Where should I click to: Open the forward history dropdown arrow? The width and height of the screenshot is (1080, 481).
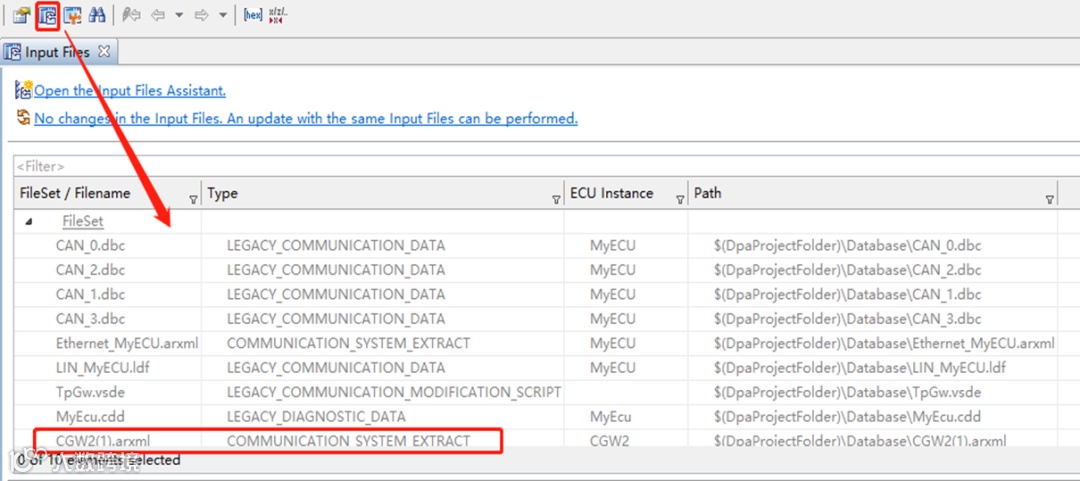(221, 15)
